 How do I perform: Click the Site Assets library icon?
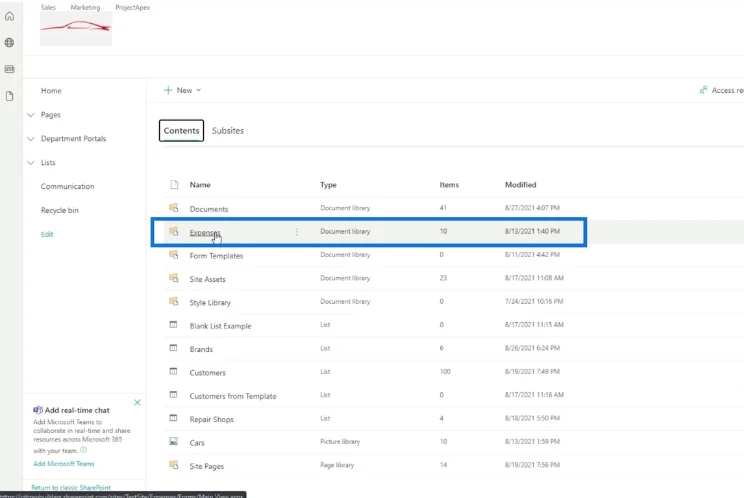pos(174,278)
